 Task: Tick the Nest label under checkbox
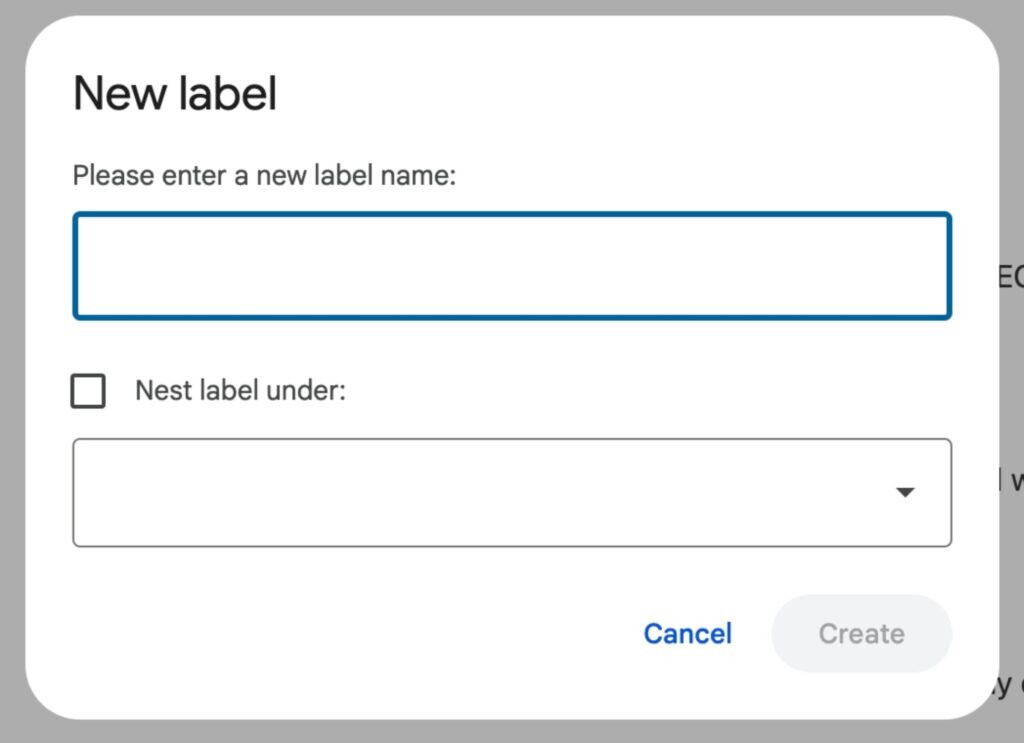coord(88,391)
